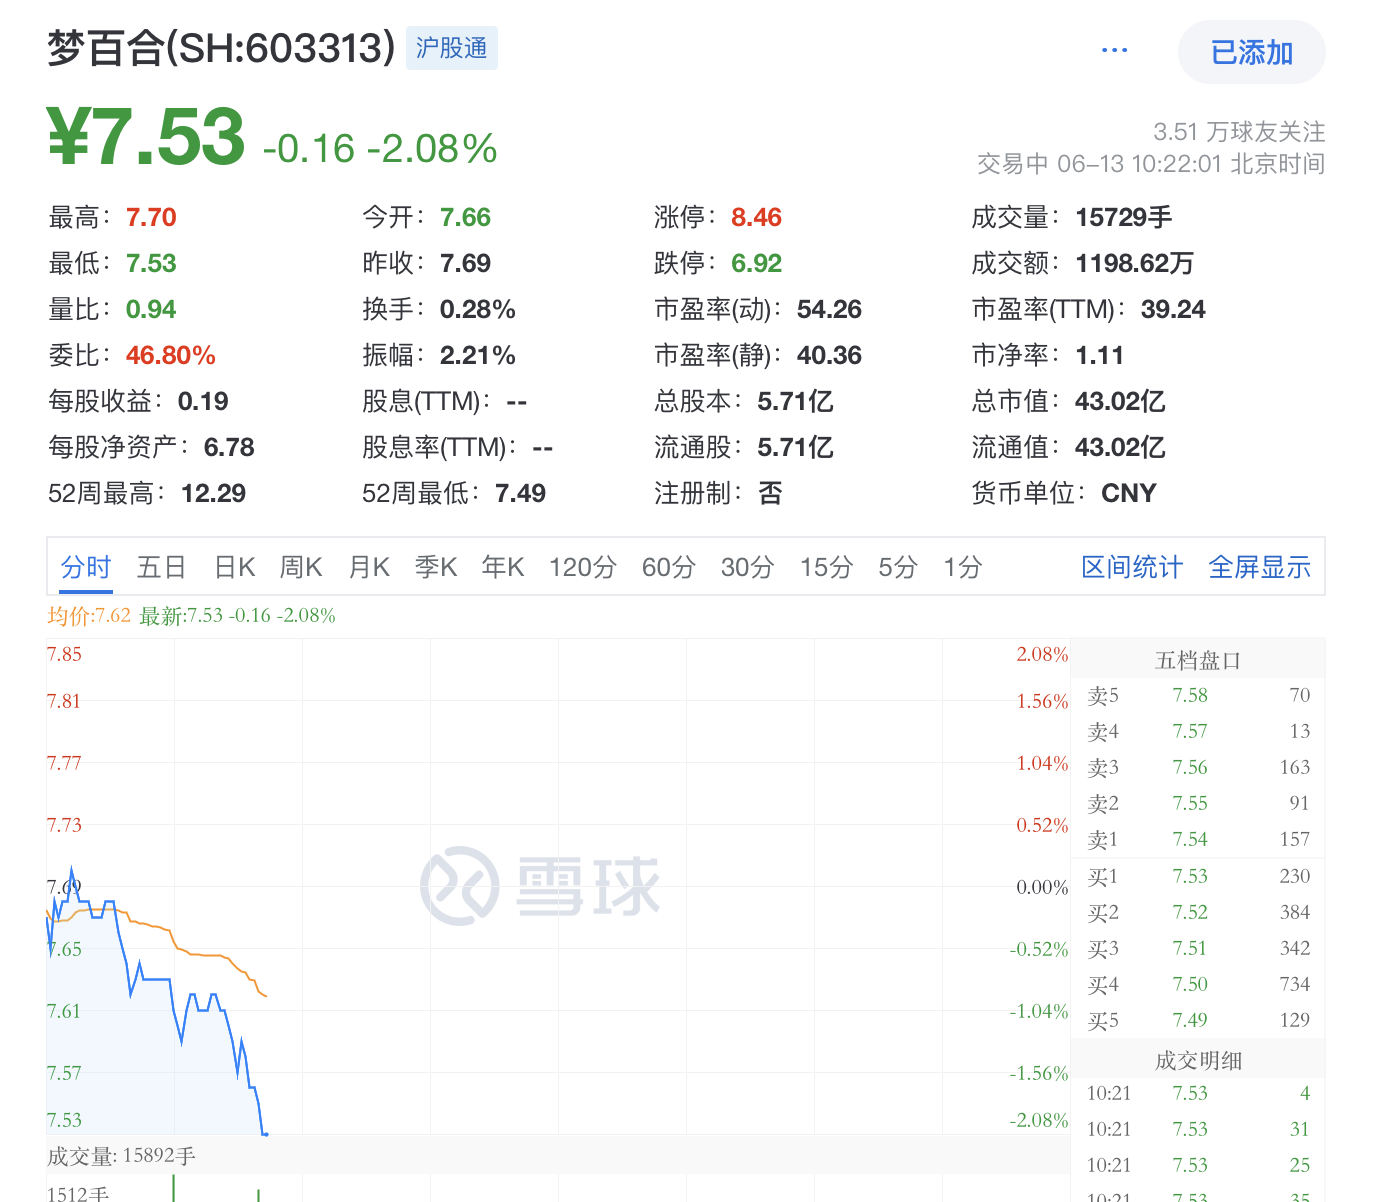Click the 已添加 watchlist button
The height and width of the screenshot is (1202, 1380).
(1252, 52)
